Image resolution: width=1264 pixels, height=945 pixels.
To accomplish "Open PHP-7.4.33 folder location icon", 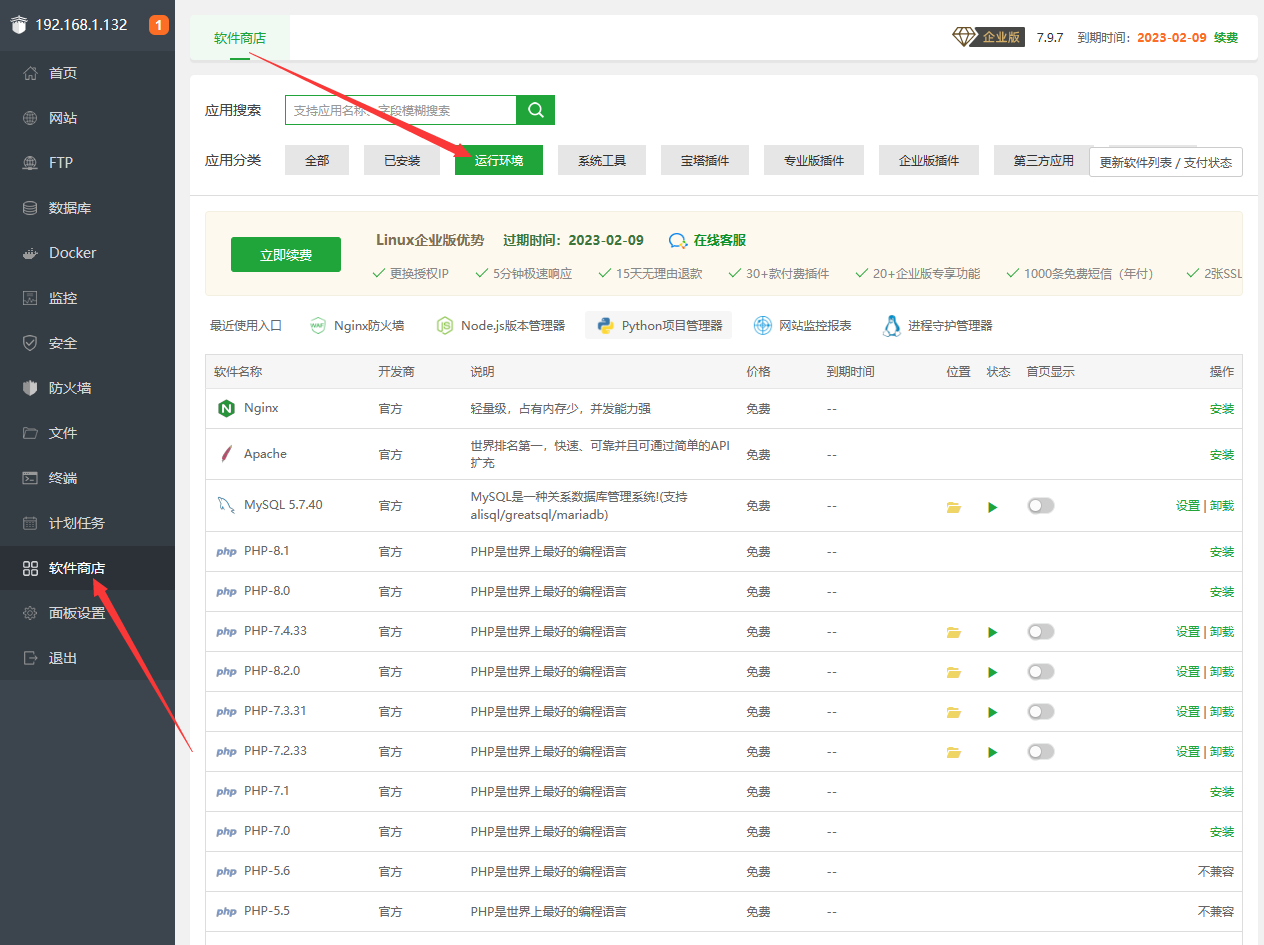I will pyautogui.click(x=954, y=632).
